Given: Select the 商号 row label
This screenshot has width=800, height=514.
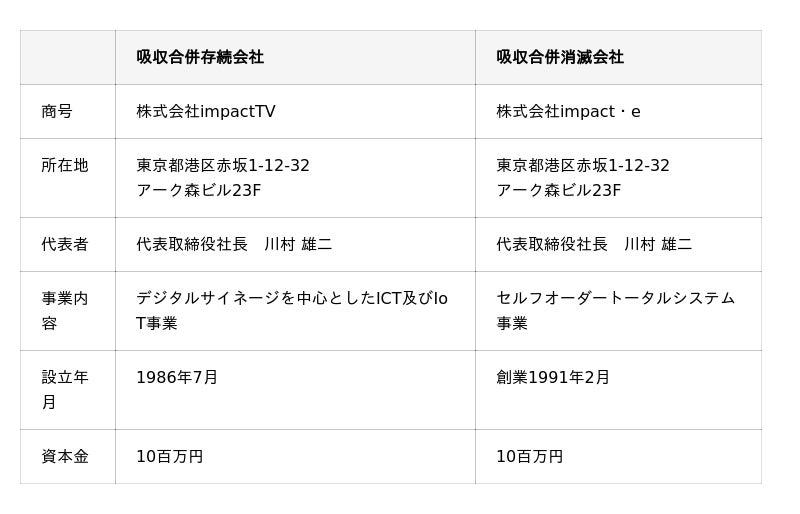Looking at the screenshot, I should tap(57, 111).
